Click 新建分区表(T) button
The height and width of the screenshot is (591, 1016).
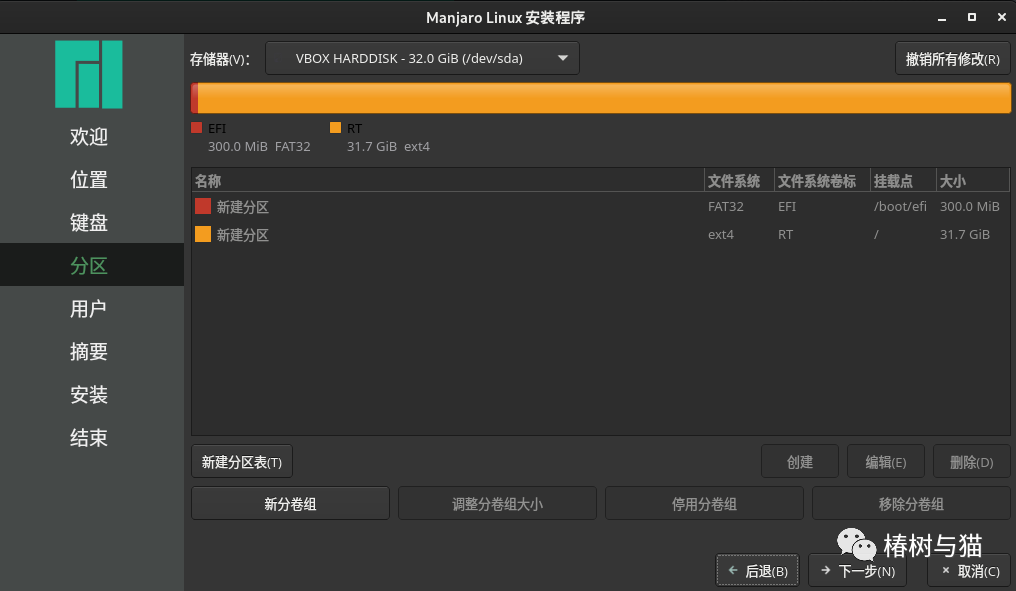click(242, 462)
